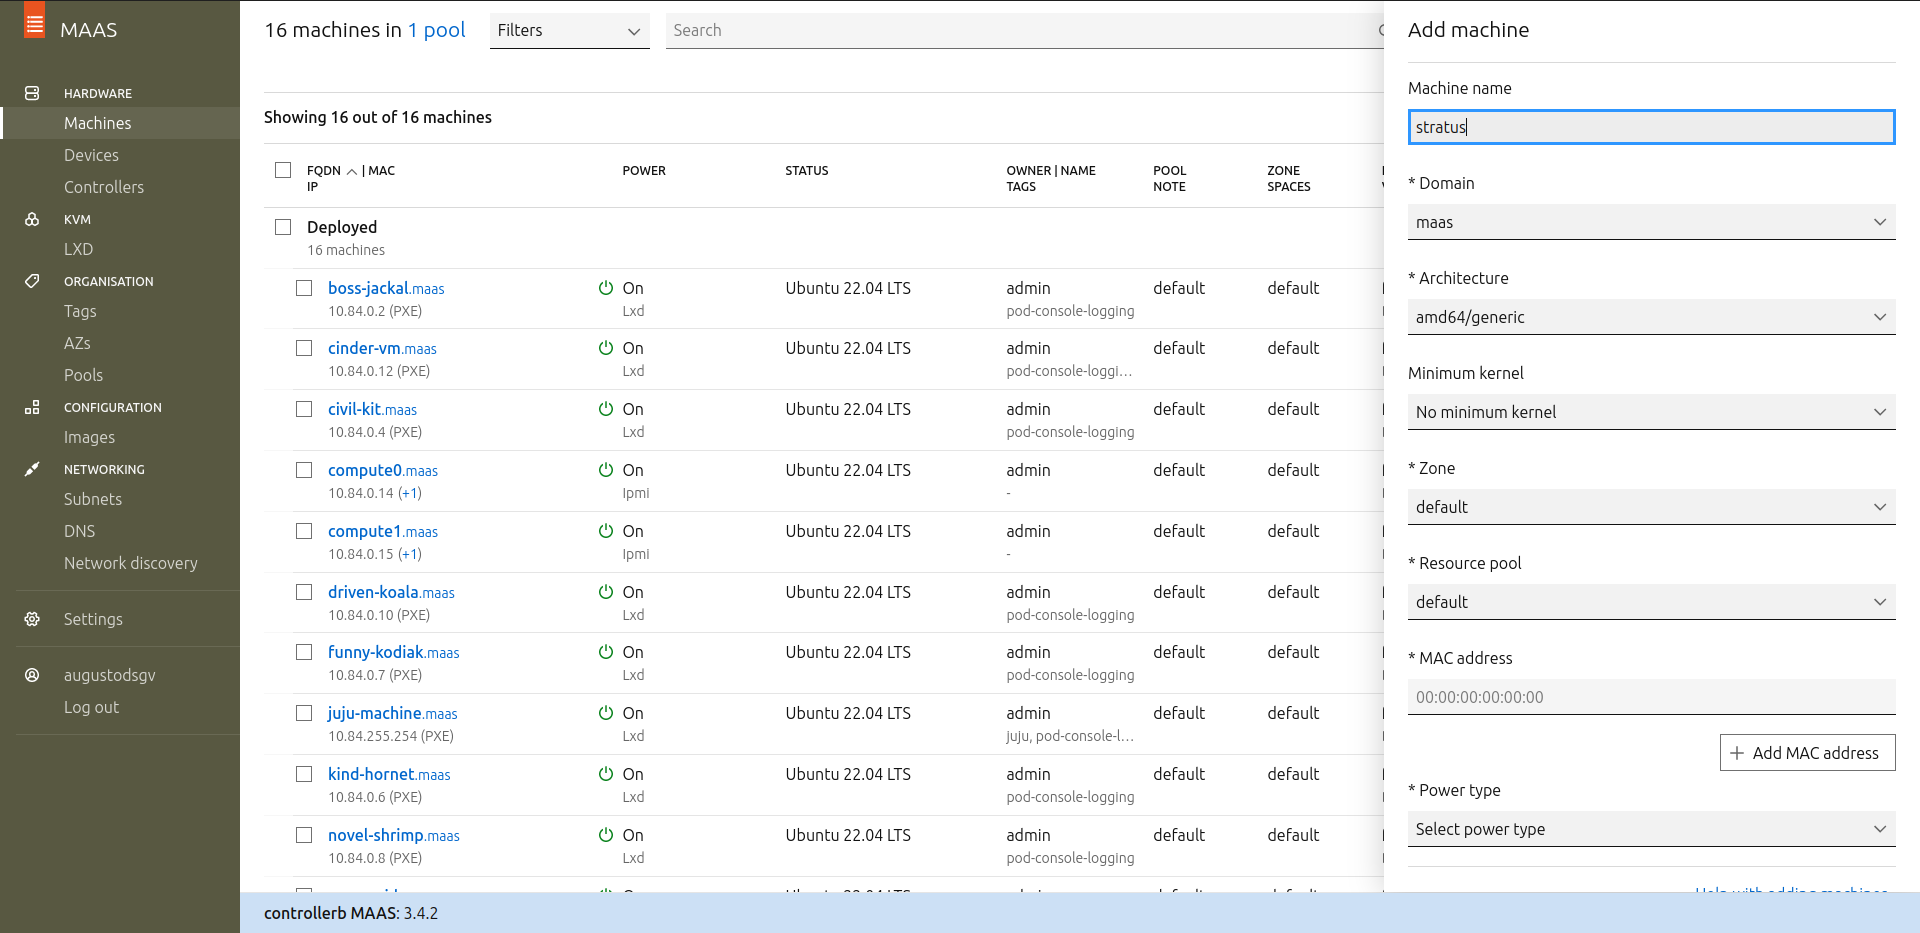Open the Architecture dropdown

click(x=1651, y=317)
